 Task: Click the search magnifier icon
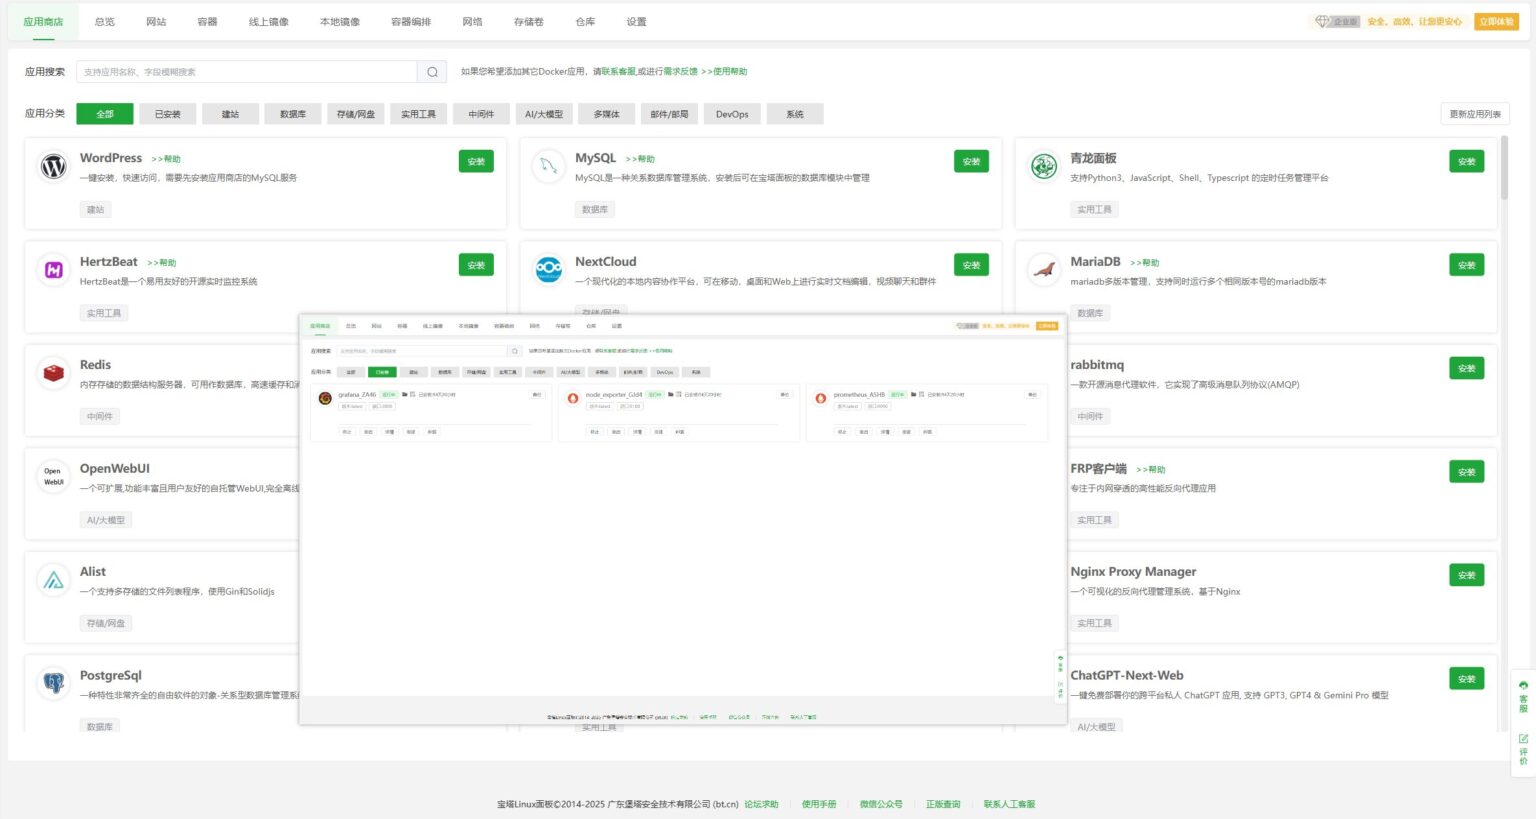point(432,72)
